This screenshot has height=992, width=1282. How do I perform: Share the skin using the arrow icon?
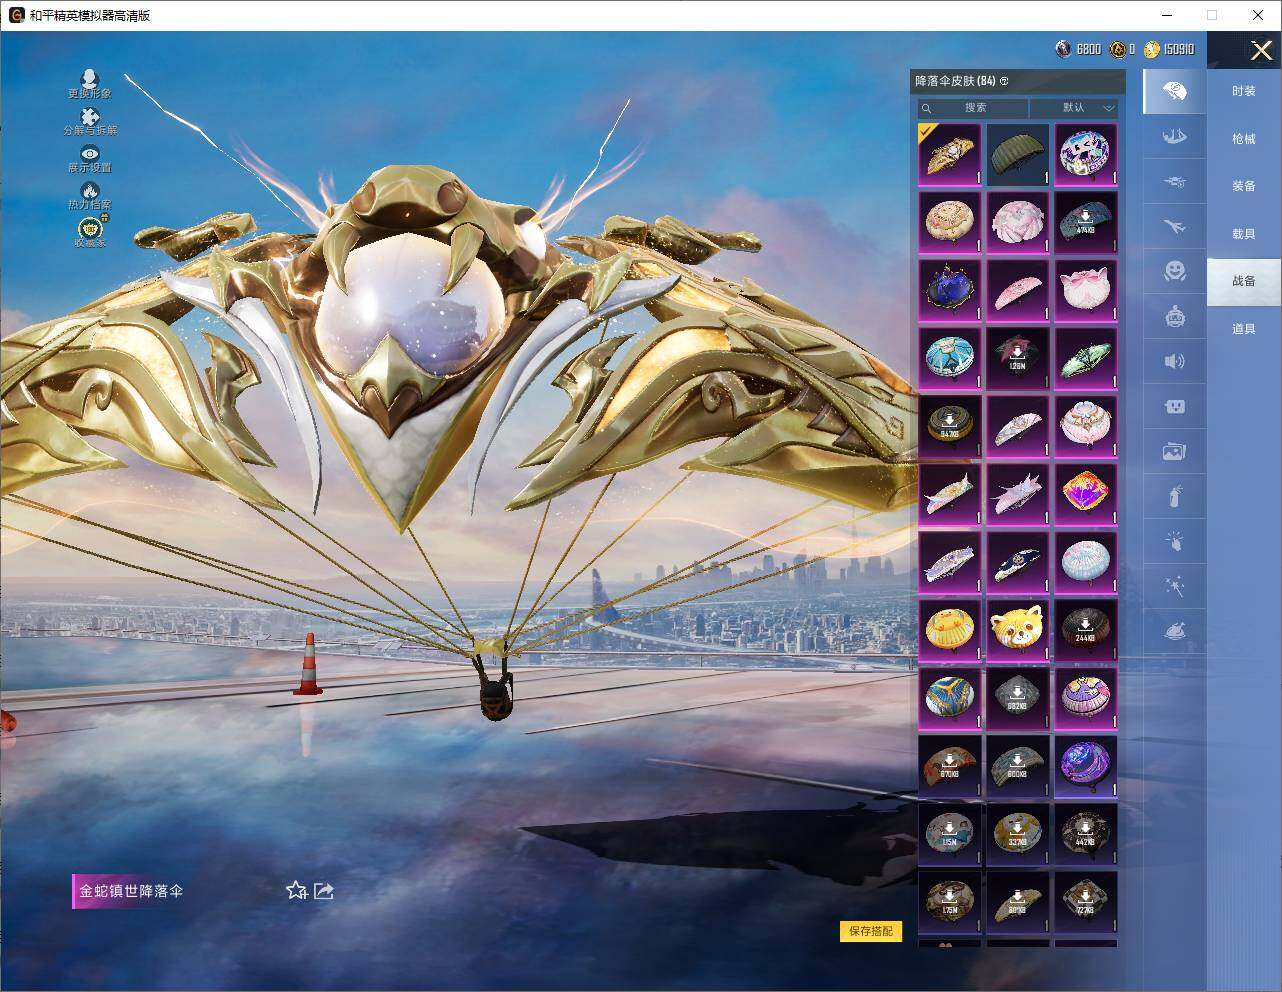(324, 890)
